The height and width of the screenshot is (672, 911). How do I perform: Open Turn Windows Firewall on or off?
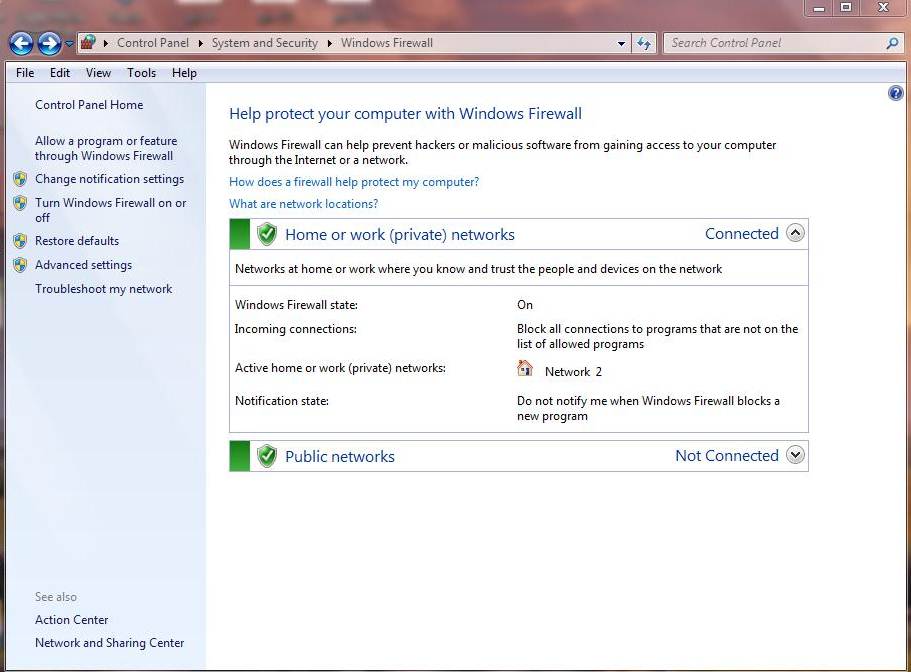click(110, 210)
